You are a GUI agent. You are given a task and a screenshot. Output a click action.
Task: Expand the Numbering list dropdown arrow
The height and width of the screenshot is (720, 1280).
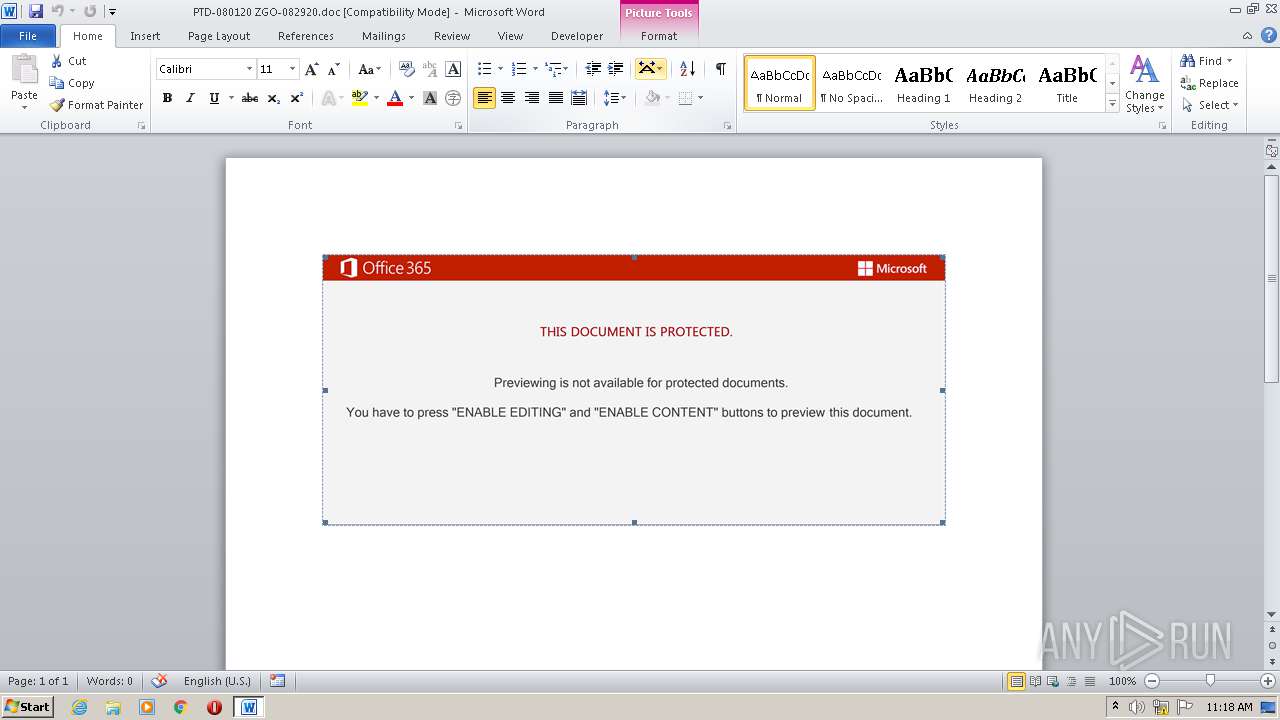535,69
